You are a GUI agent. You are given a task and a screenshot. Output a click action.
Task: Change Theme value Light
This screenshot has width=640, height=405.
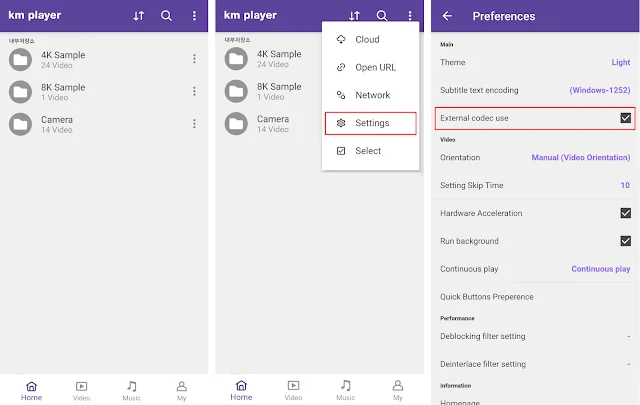click(620, 62)
